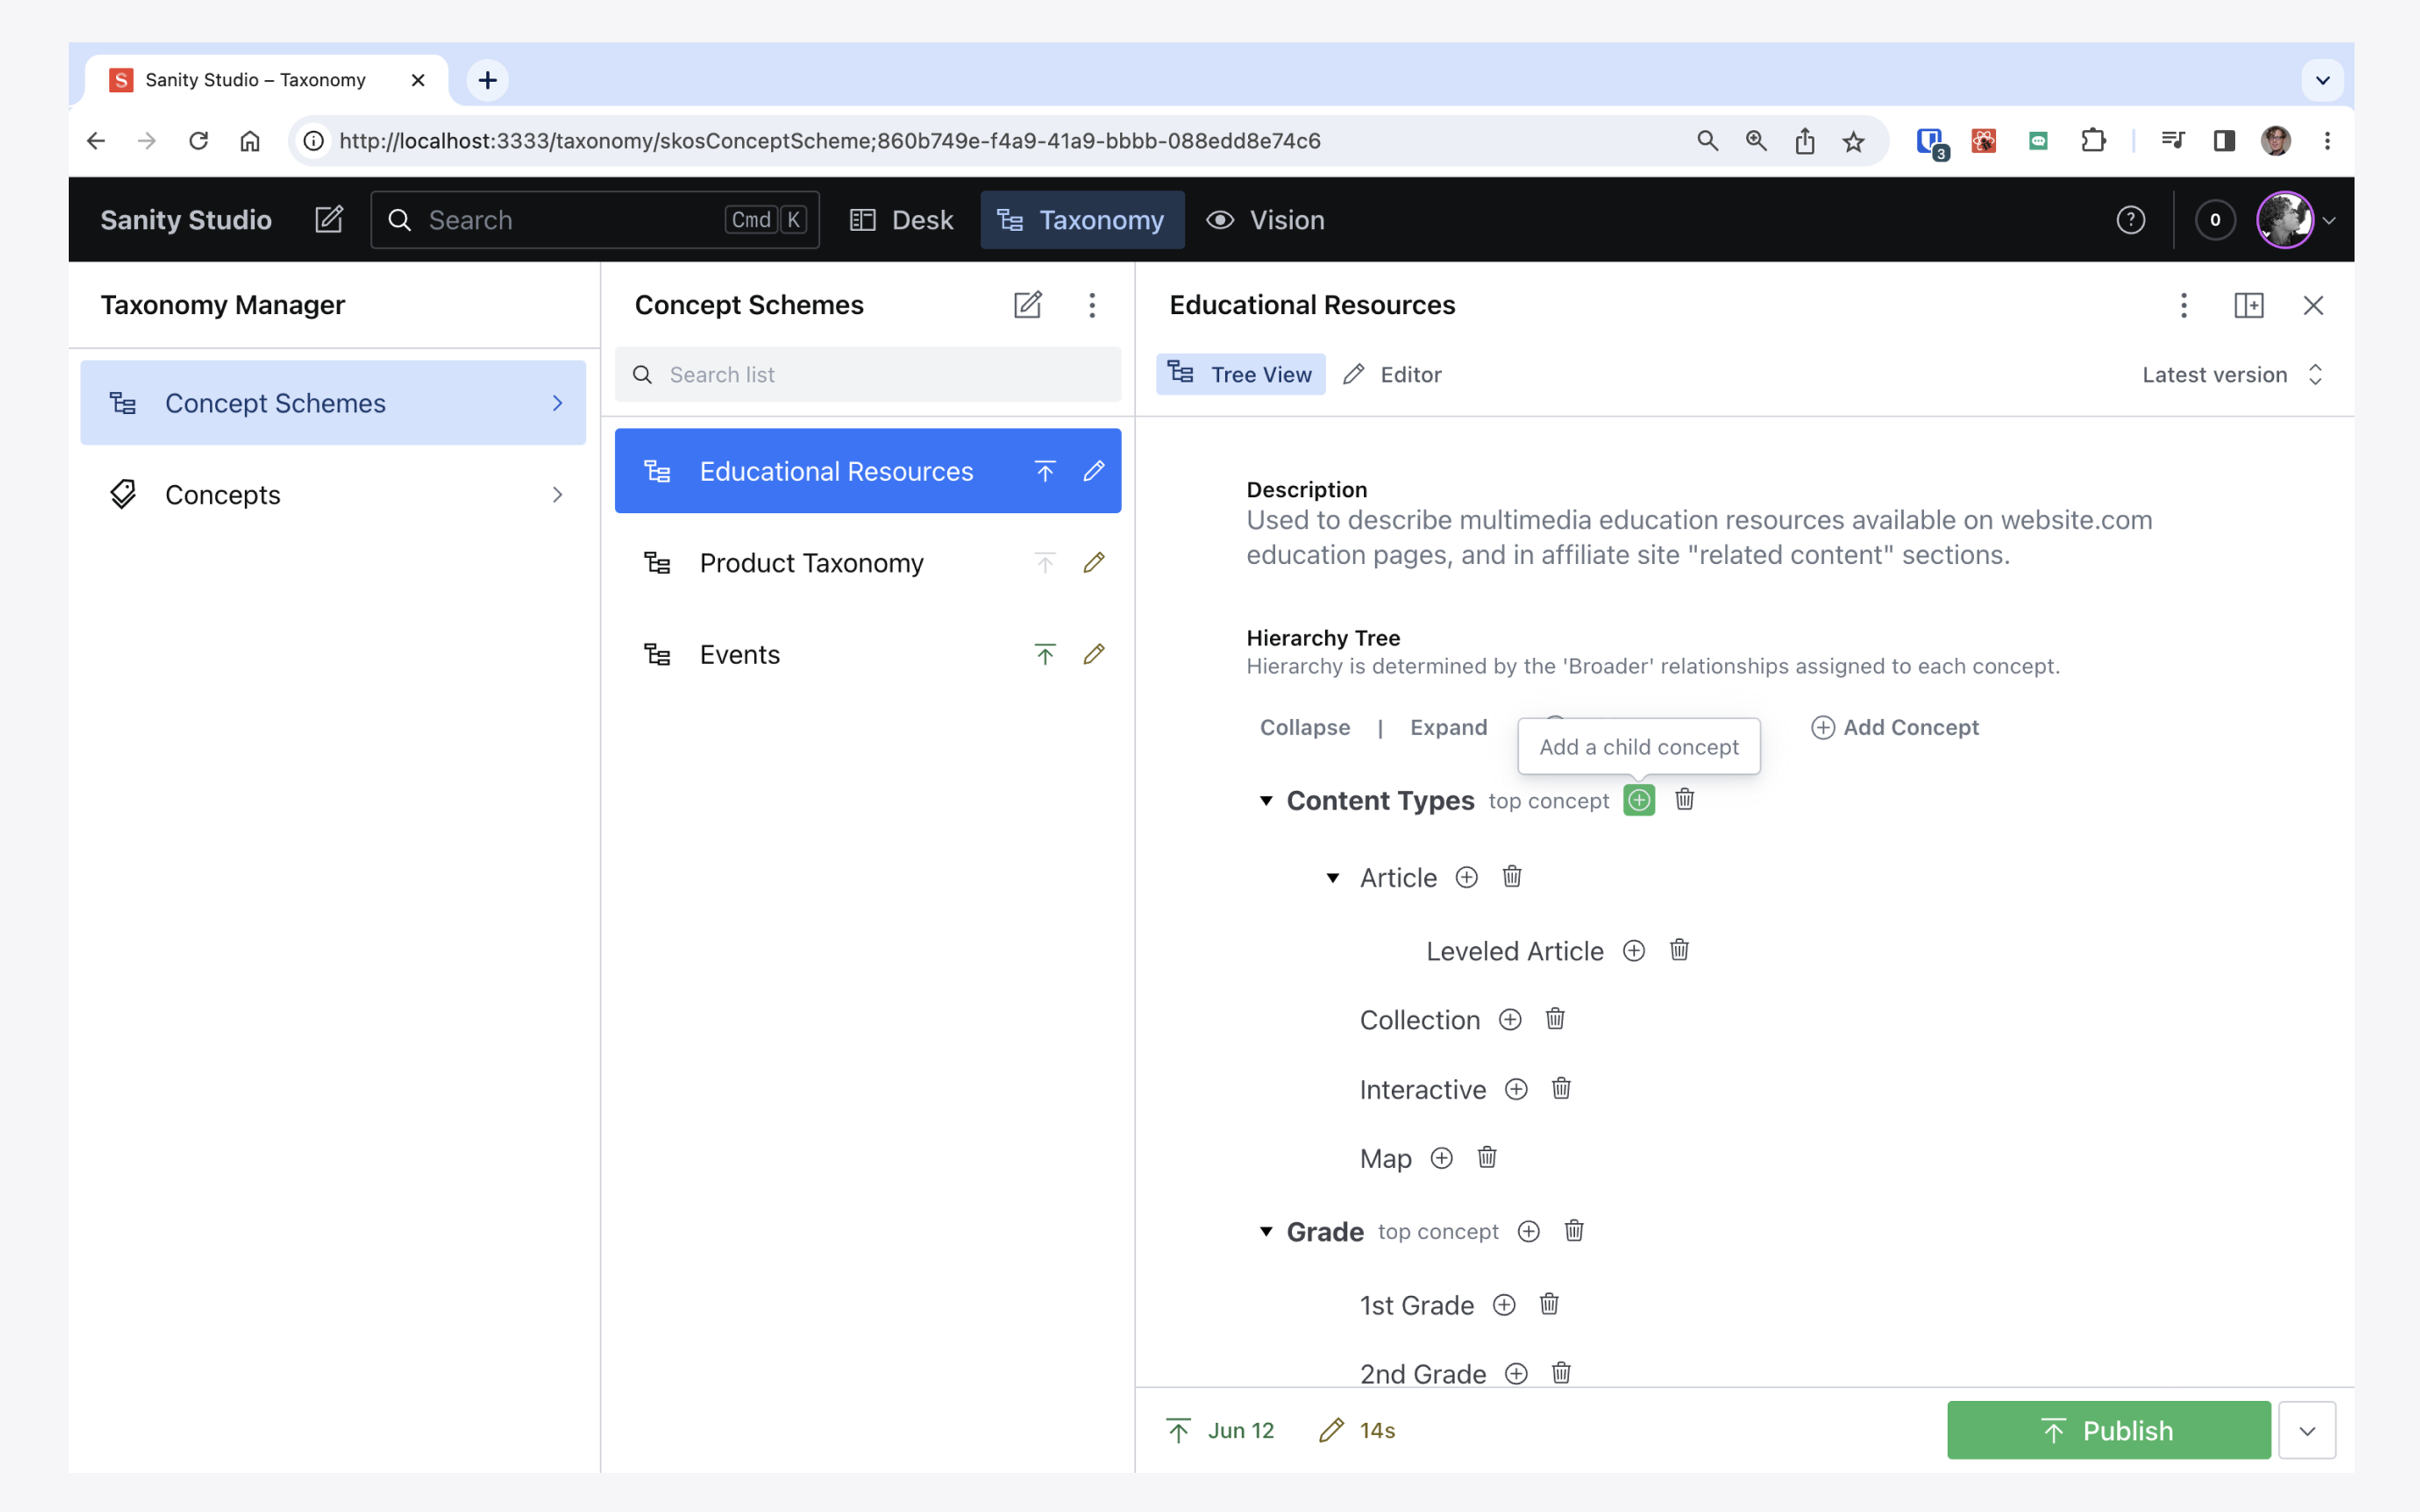Delete the Interactive concept

tap(1561, 1089)
